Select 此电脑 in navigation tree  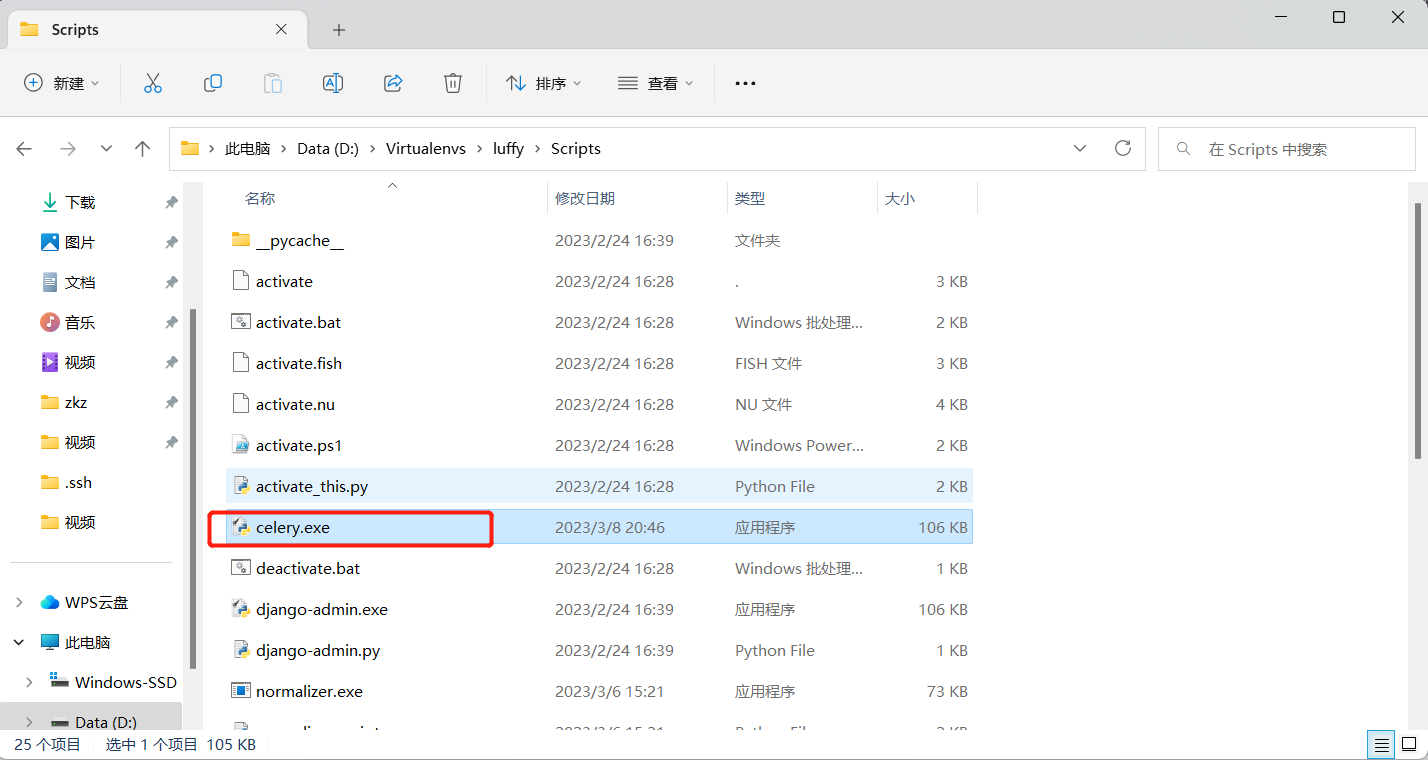coord(88,642)
